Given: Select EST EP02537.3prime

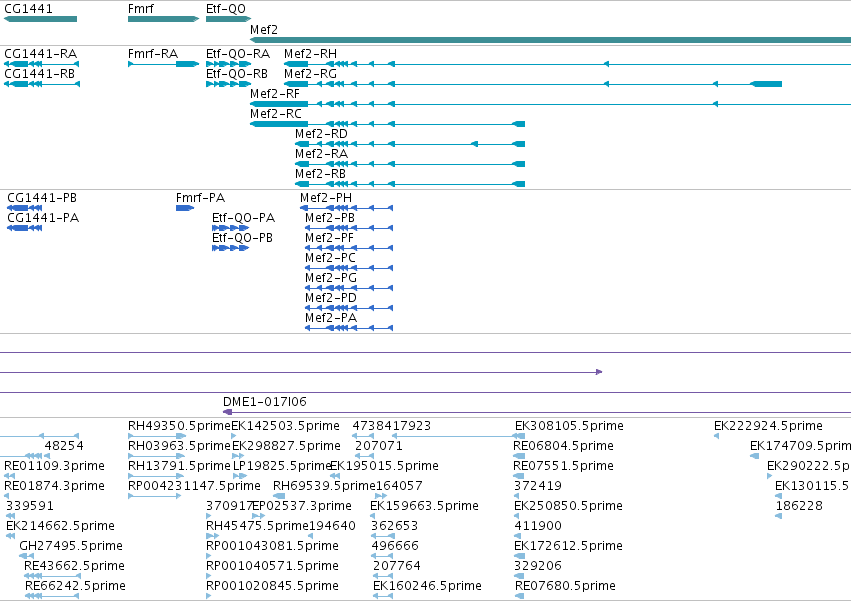Looking at the screenshot, I should pyautogui.click(x=302, y=506).
